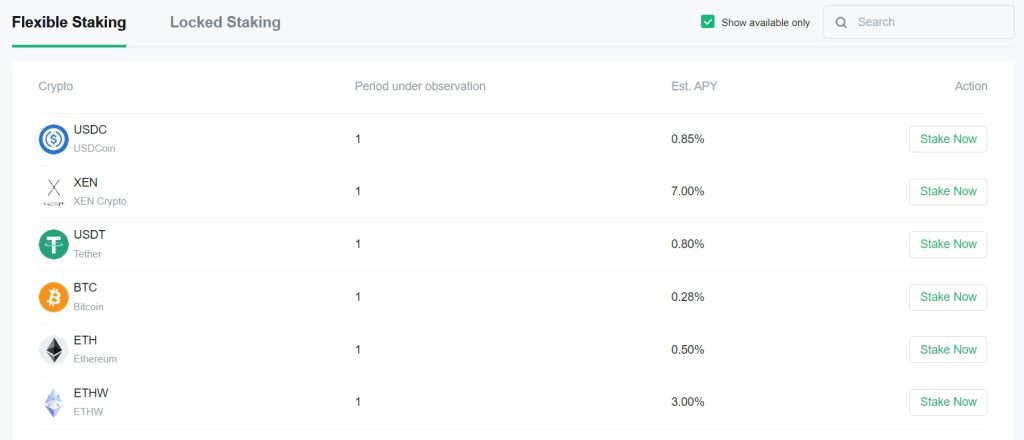
Task: Switch to the Locked Staking tab
Action: click(225, 22)
